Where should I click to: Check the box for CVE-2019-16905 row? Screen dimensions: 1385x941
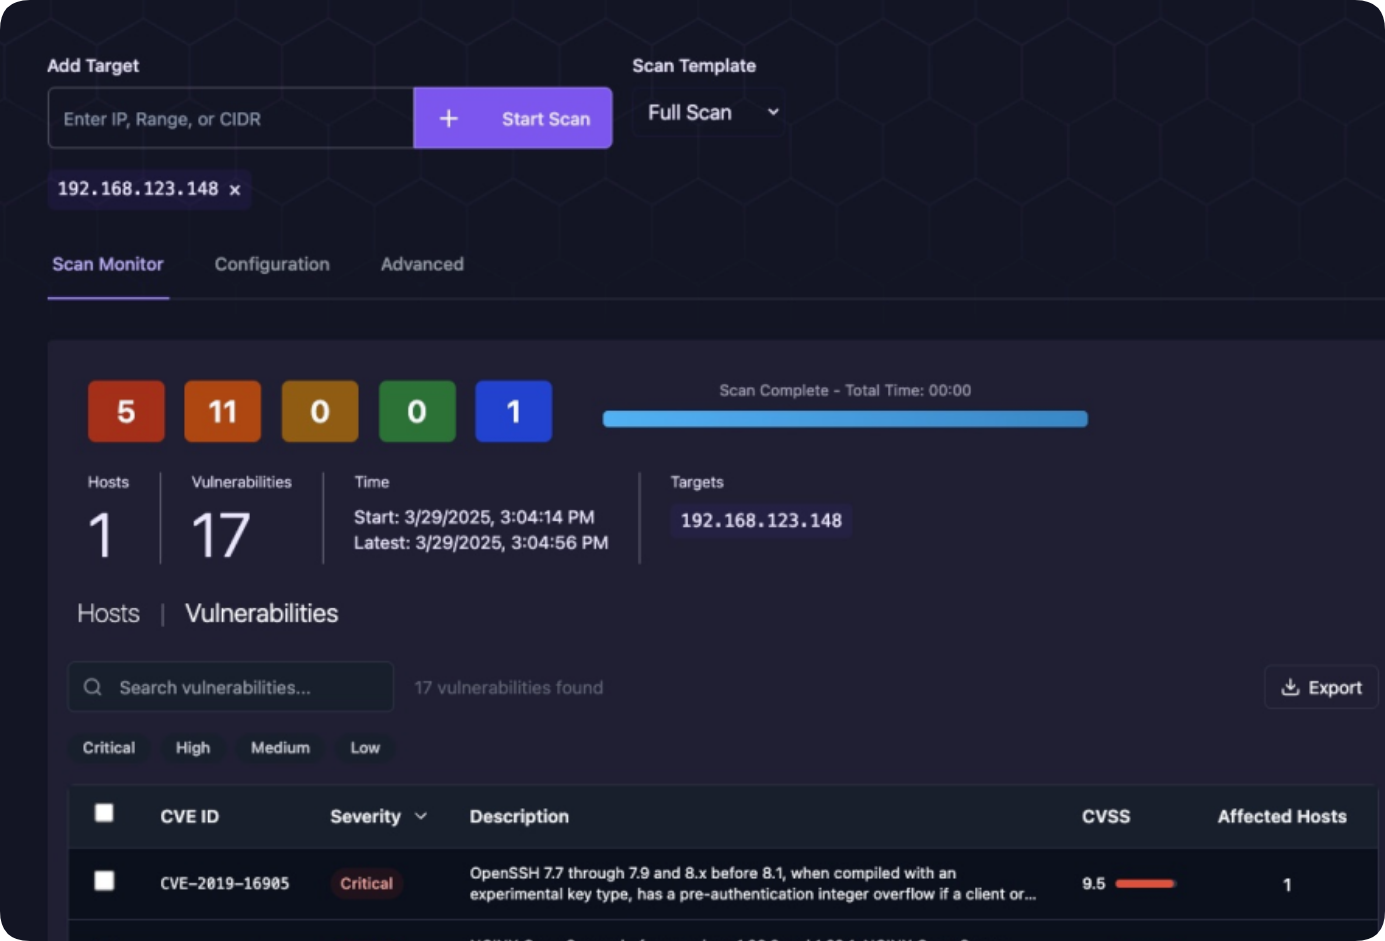point(104,881)
